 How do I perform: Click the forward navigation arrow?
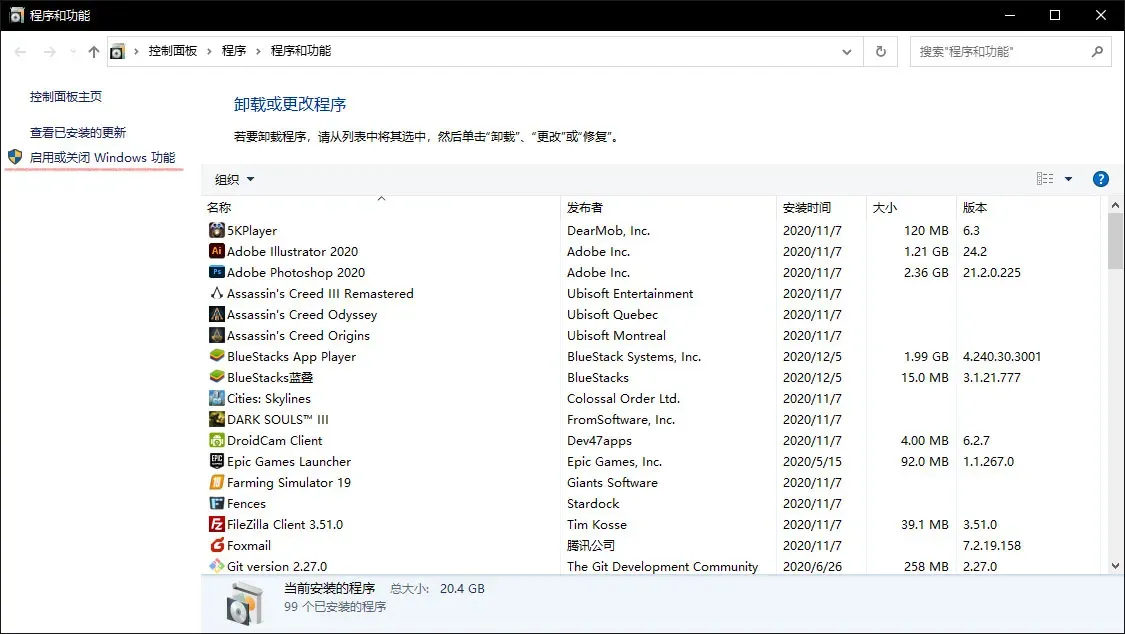pos(50,52)
